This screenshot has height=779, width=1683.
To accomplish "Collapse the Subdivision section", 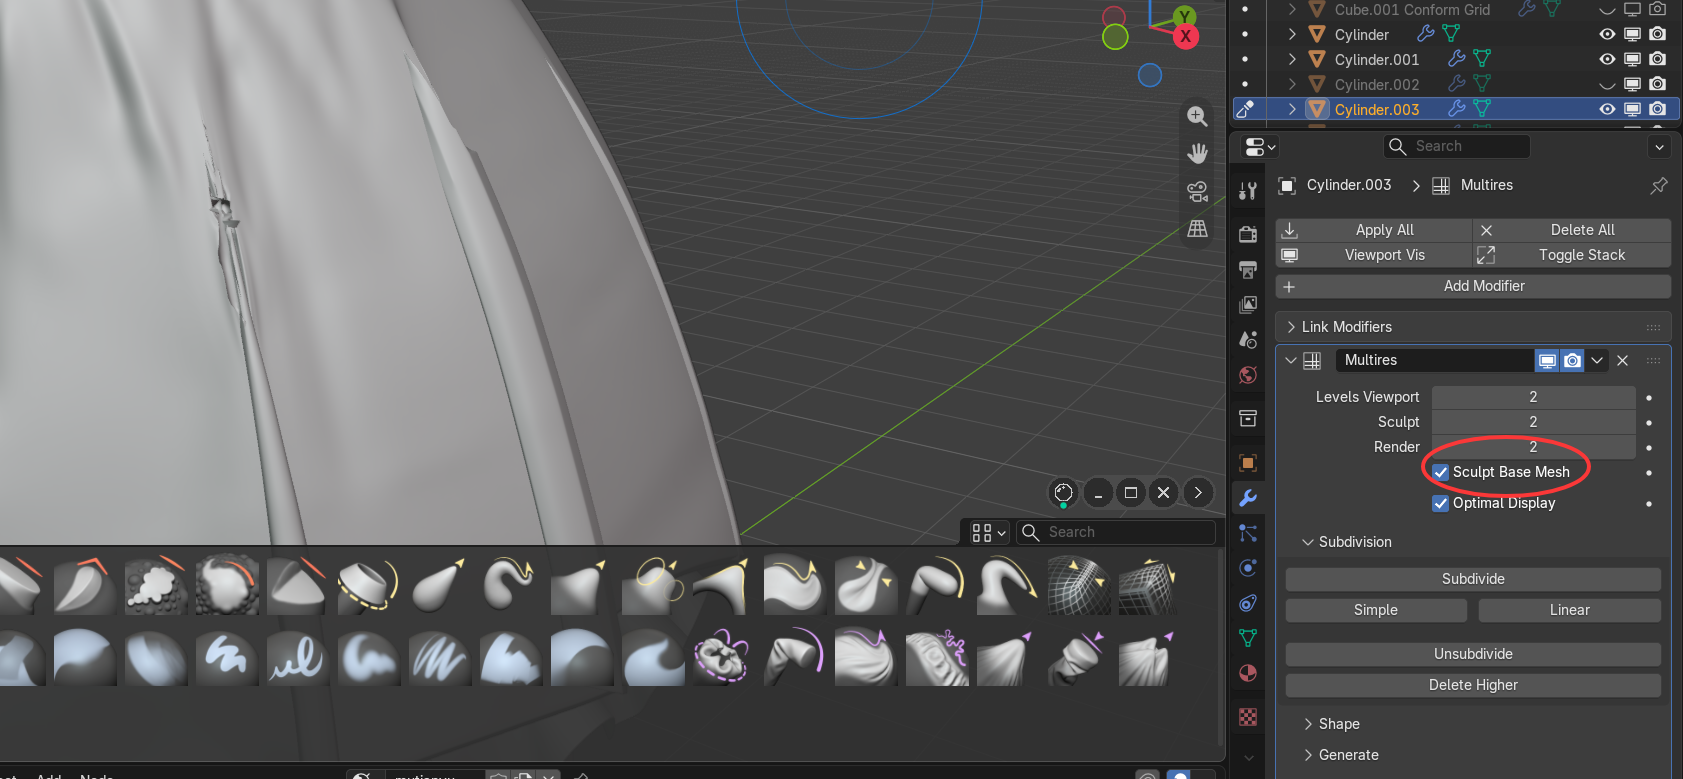I will (1308, 542).
